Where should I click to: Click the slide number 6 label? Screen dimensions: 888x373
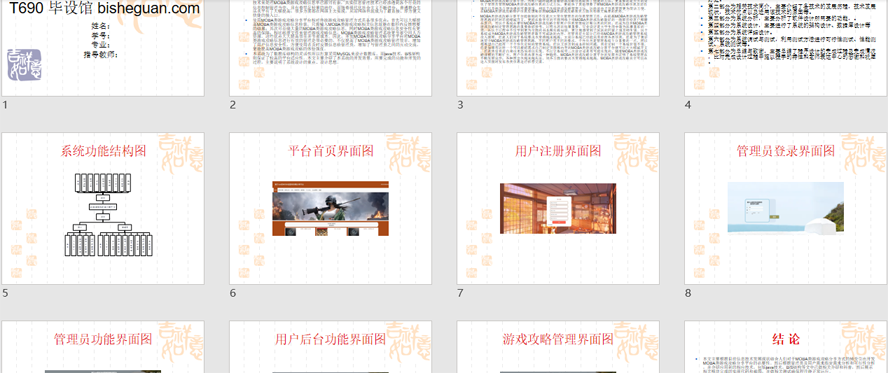(233, 293)
